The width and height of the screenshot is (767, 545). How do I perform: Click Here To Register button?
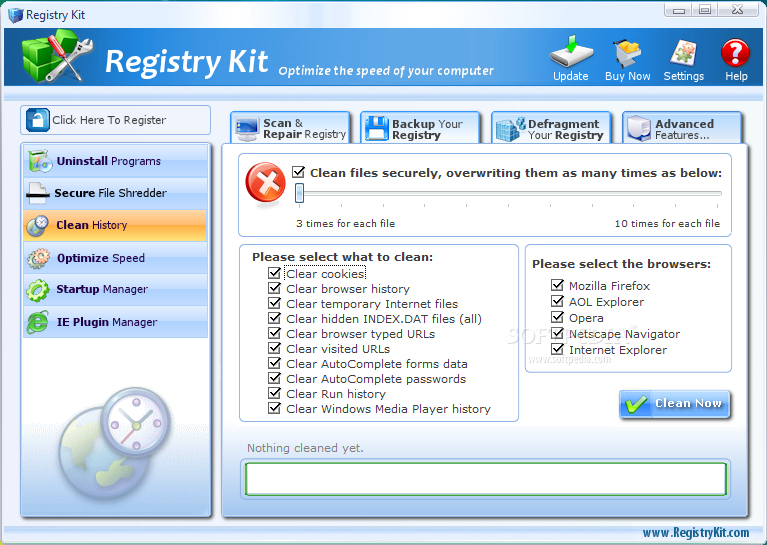pos(115,120)
